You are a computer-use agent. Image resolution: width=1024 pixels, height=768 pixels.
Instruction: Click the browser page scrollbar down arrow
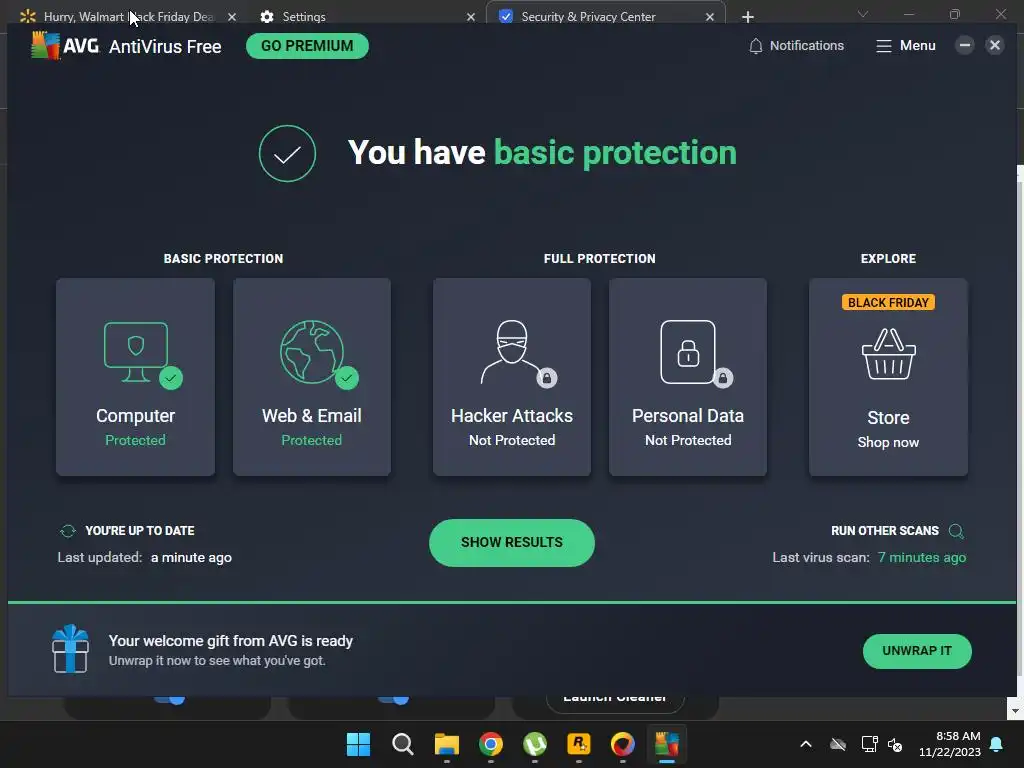point(1015,711)
